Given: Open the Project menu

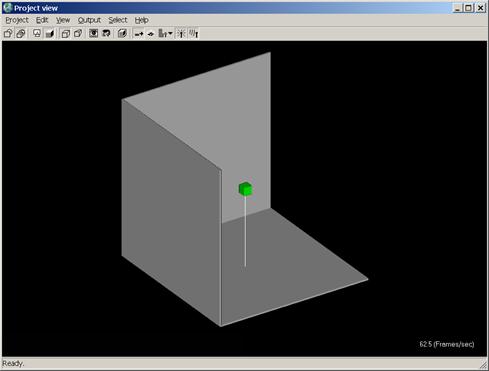Looking at the screenshot, I should 17,20.
